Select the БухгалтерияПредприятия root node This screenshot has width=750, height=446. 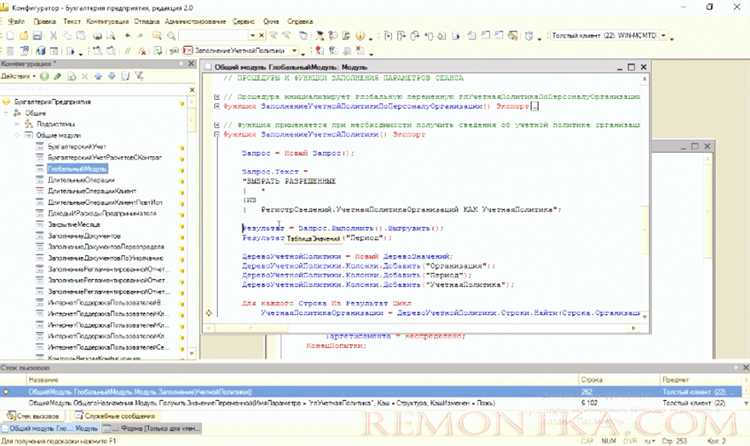[x=52, y=101]
